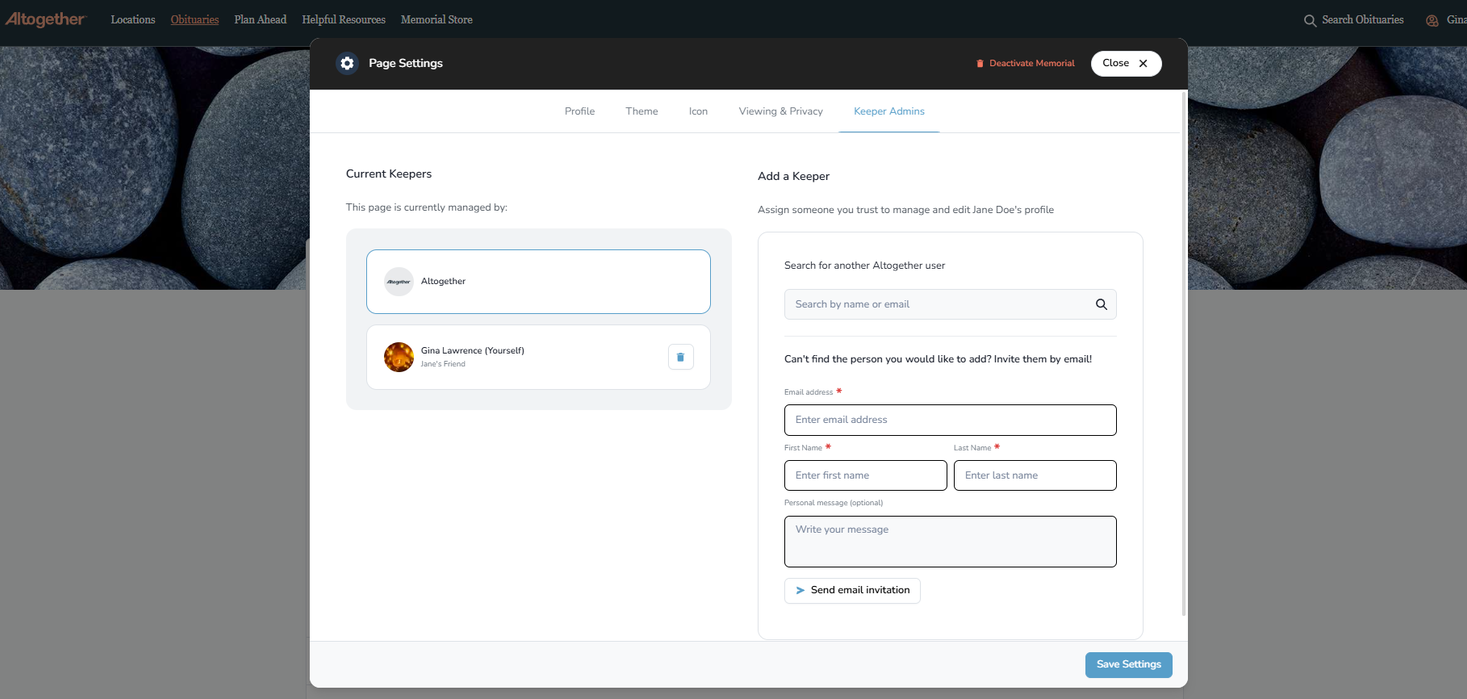The image size is (1467, 699).
Task: Switch to the Profile tab
Action: 579,112
